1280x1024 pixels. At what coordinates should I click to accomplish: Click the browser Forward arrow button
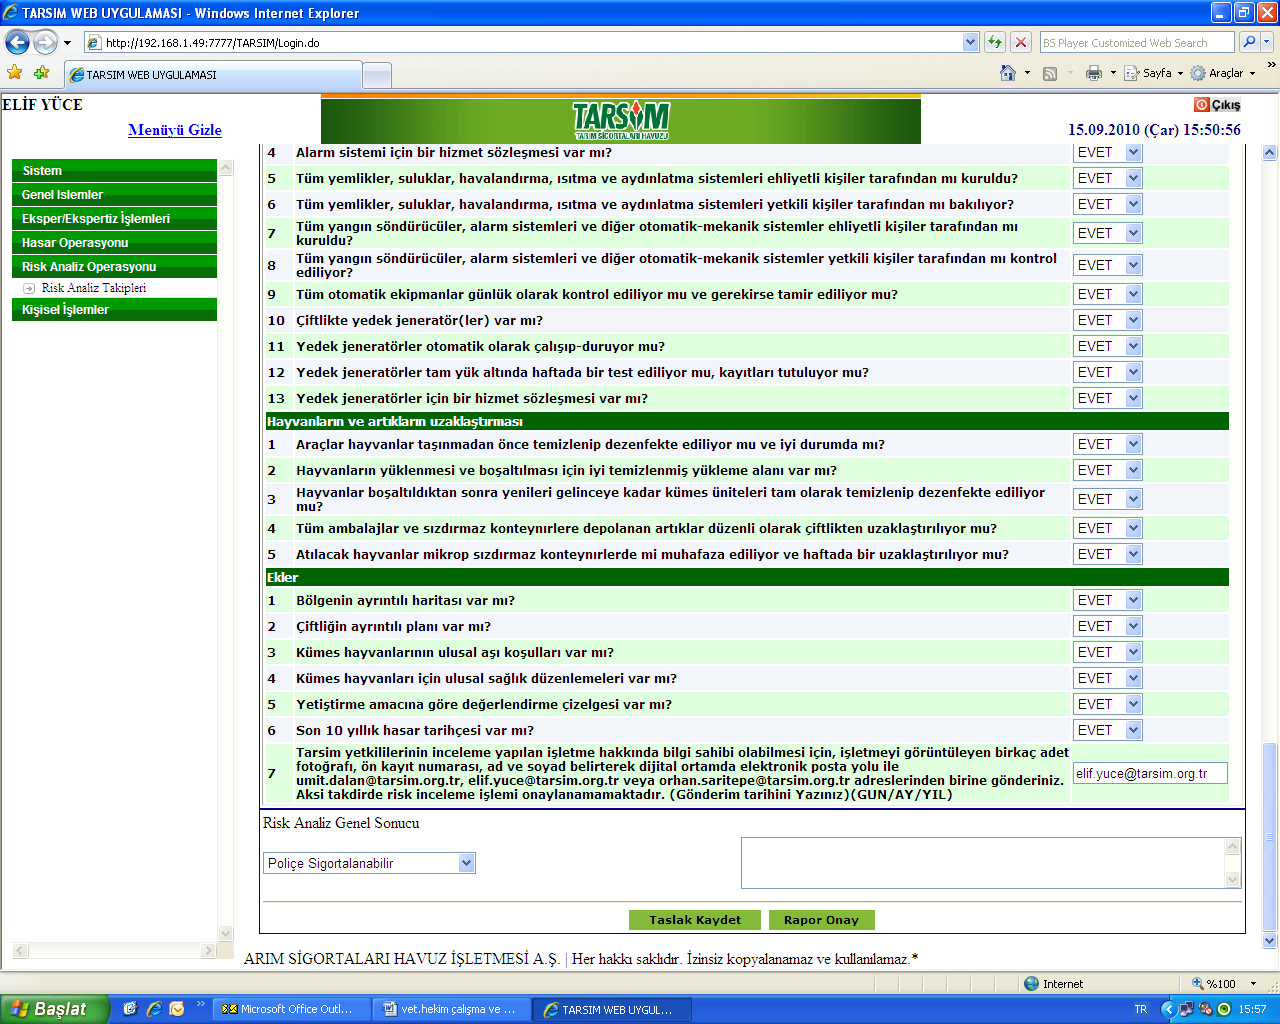pos(45,42)
